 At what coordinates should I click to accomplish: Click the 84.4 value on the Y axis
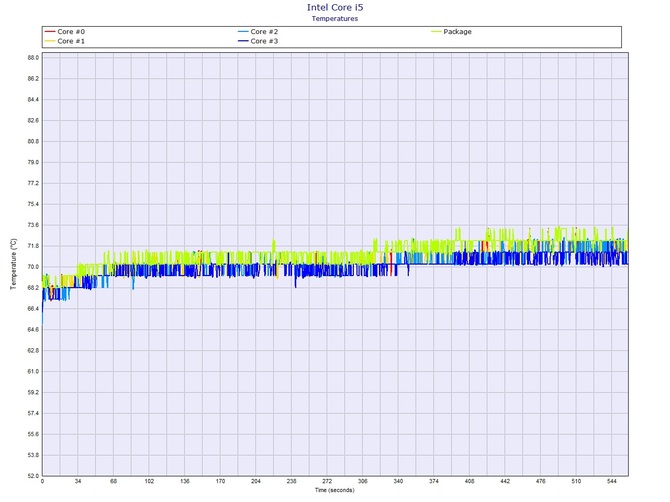[33, 100]
